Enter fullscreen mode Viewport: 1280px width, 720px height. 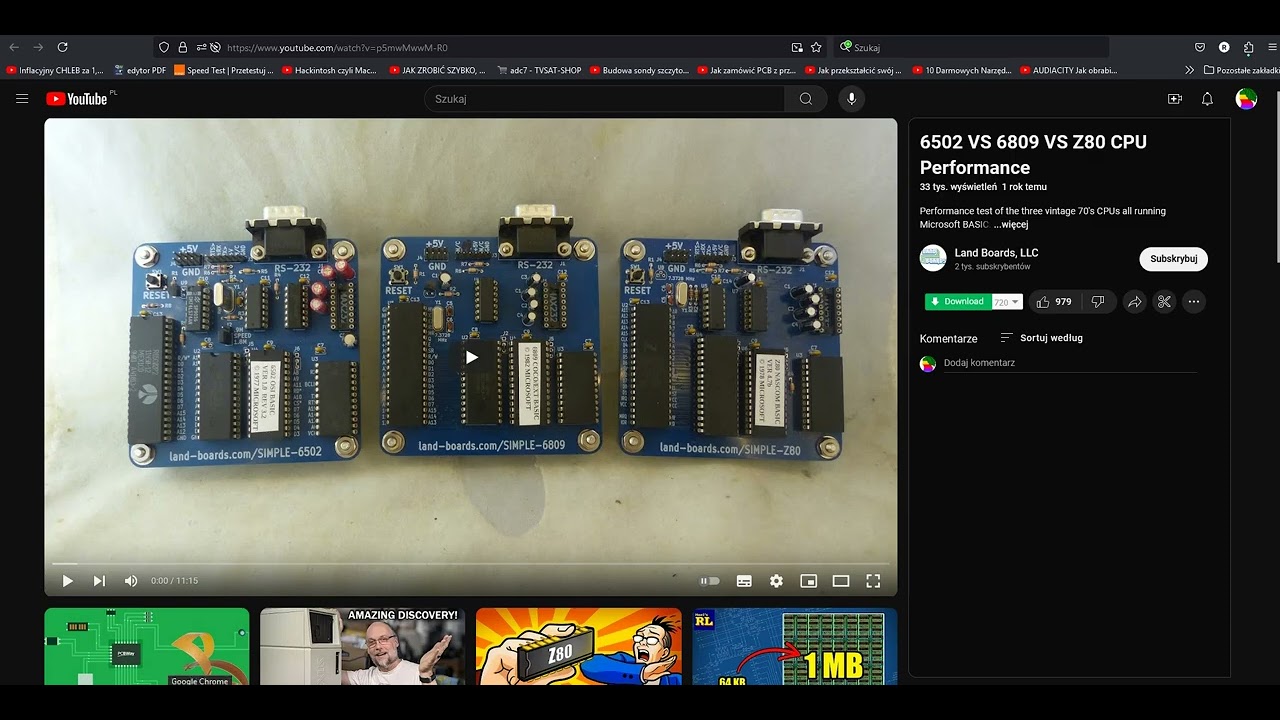pyautogui.click(x=873, y=581)
